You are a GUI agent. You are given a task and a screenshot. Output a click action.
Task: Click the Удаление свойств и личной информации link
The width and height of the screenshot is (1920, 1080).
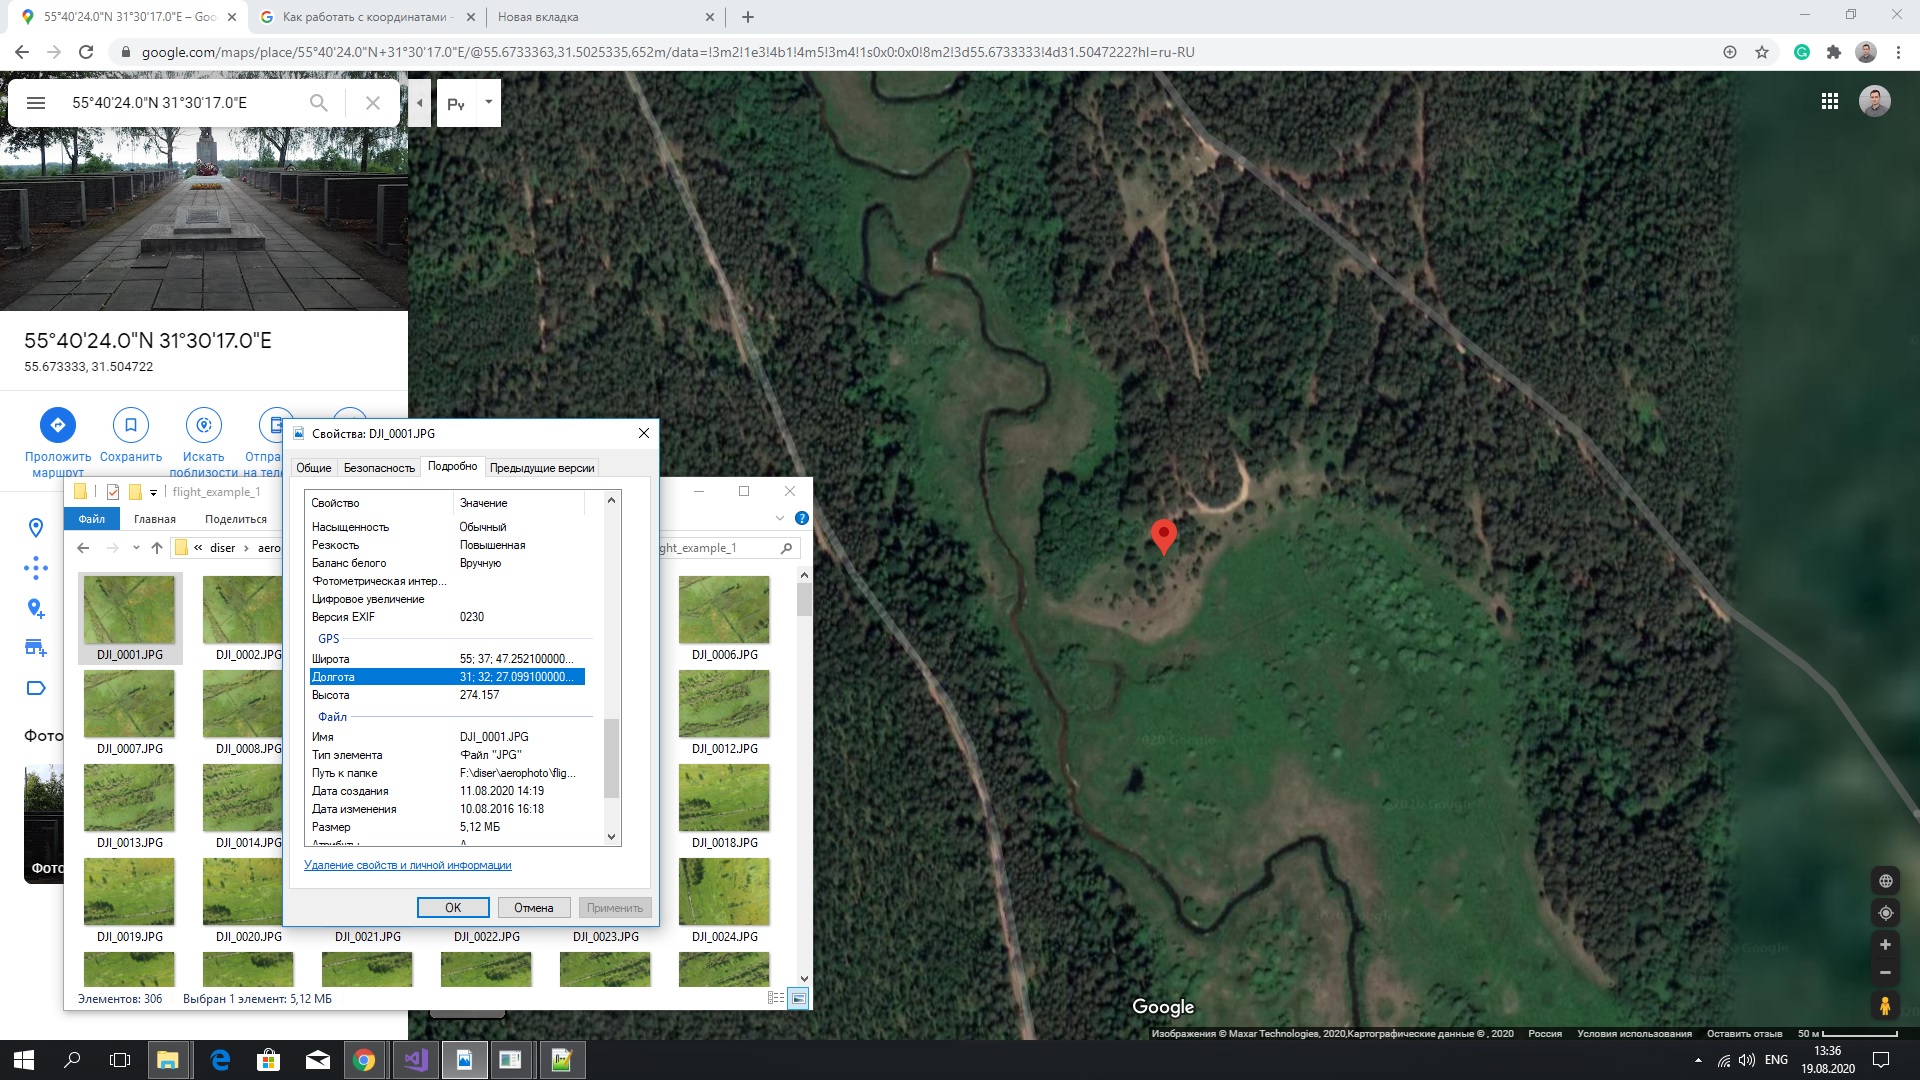click(407, 865)
